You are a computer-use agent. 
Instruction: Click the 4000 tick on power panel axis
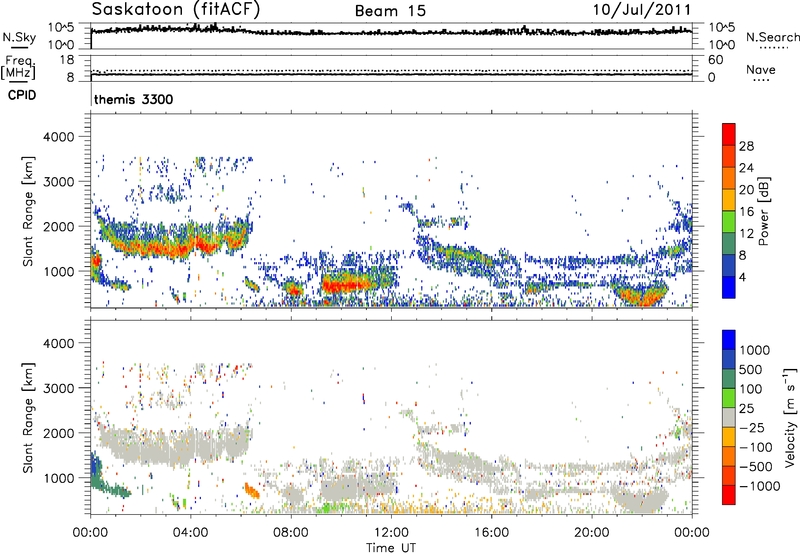tap(59, 137)
